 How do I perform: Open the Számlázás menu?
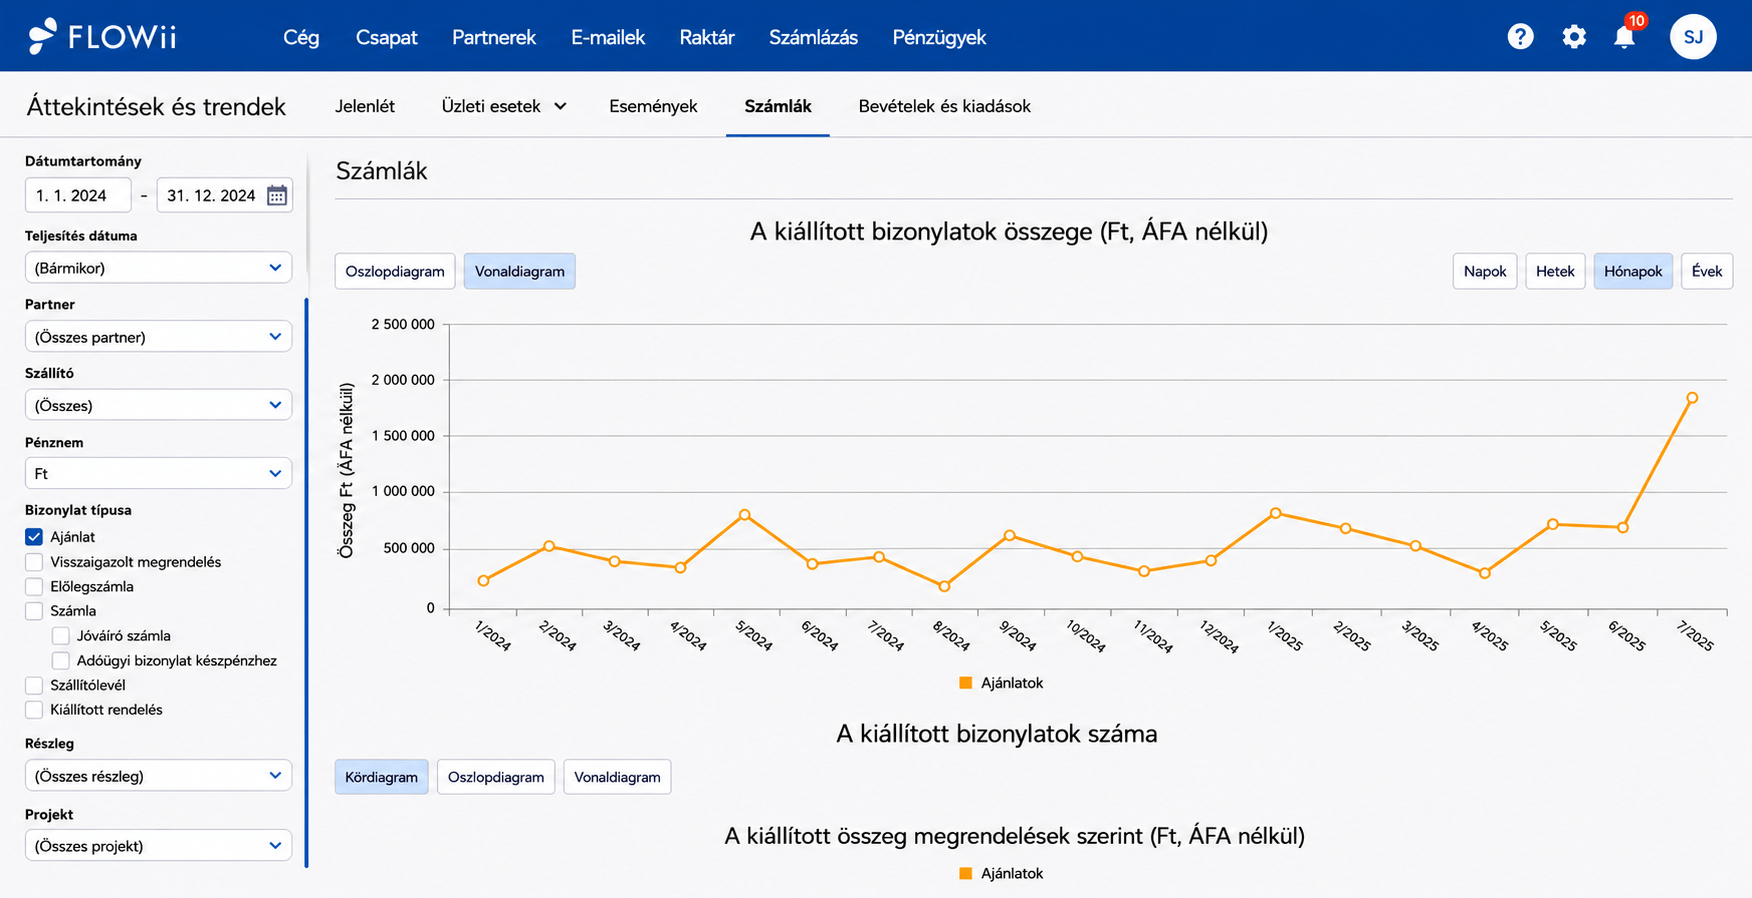pyautogui.click(x=813, y=37)
